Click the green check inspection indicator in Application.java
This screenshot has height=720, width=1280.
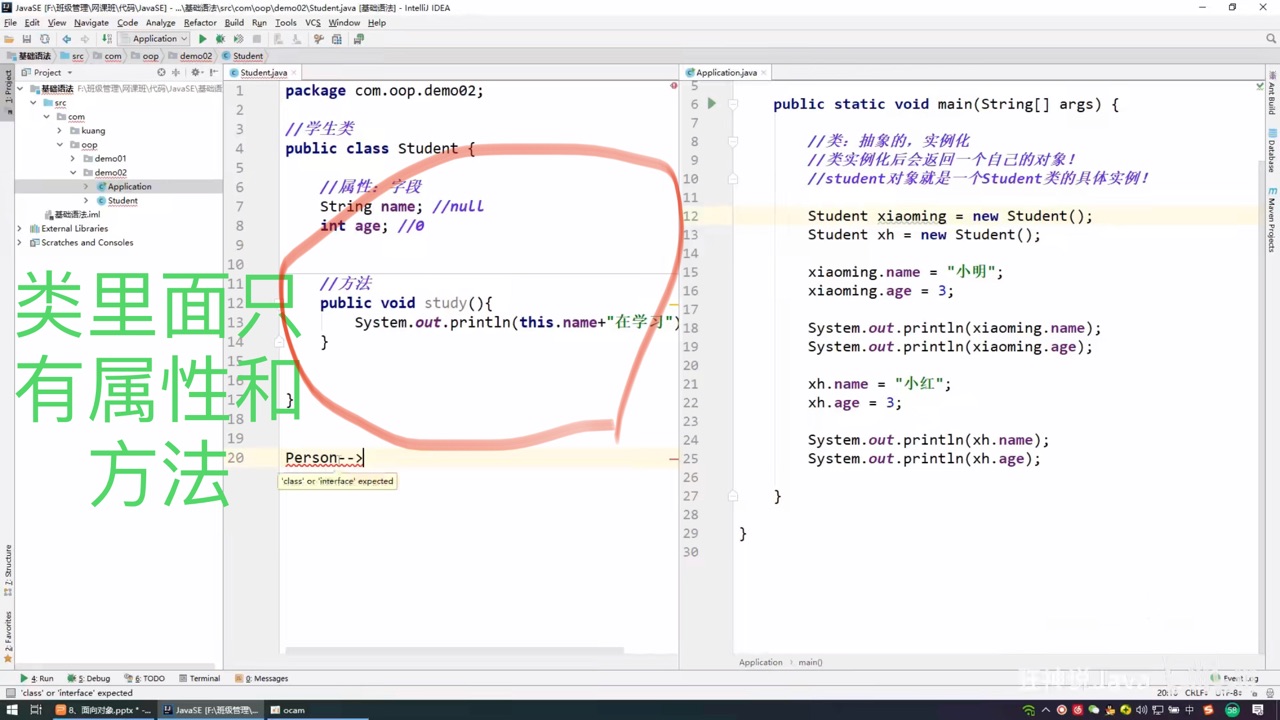tap(1259, 86)
